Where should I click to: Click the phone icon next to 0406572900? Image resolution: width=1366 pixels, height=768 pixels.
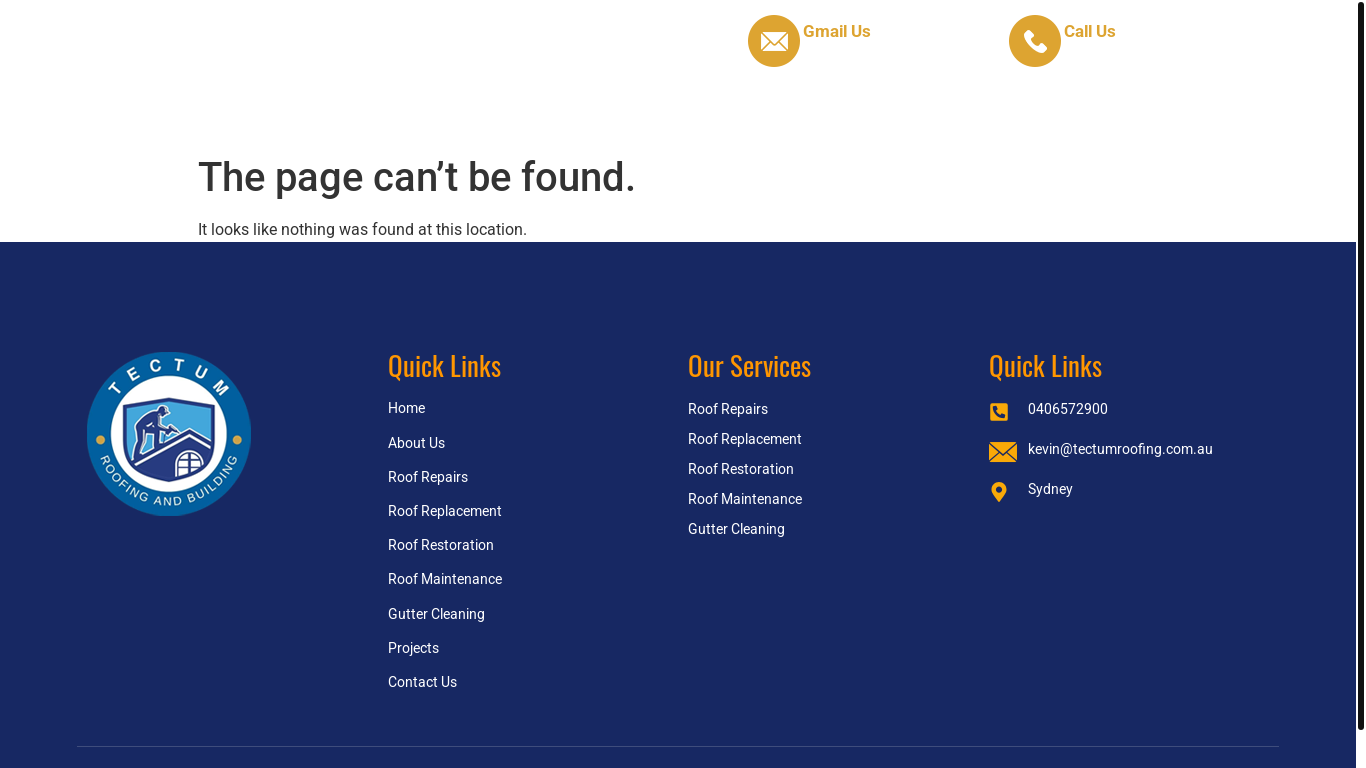click(999, 412)
